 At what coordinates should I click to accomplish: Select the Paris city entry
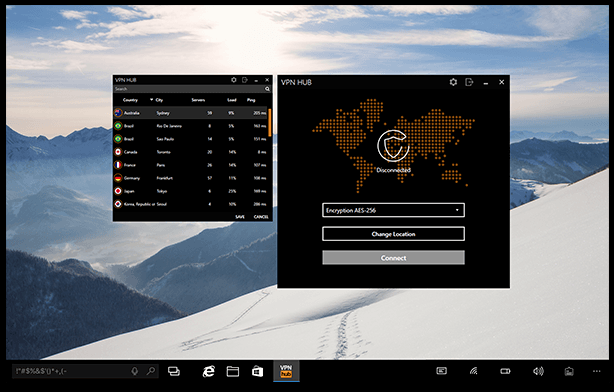pos(161,165)
